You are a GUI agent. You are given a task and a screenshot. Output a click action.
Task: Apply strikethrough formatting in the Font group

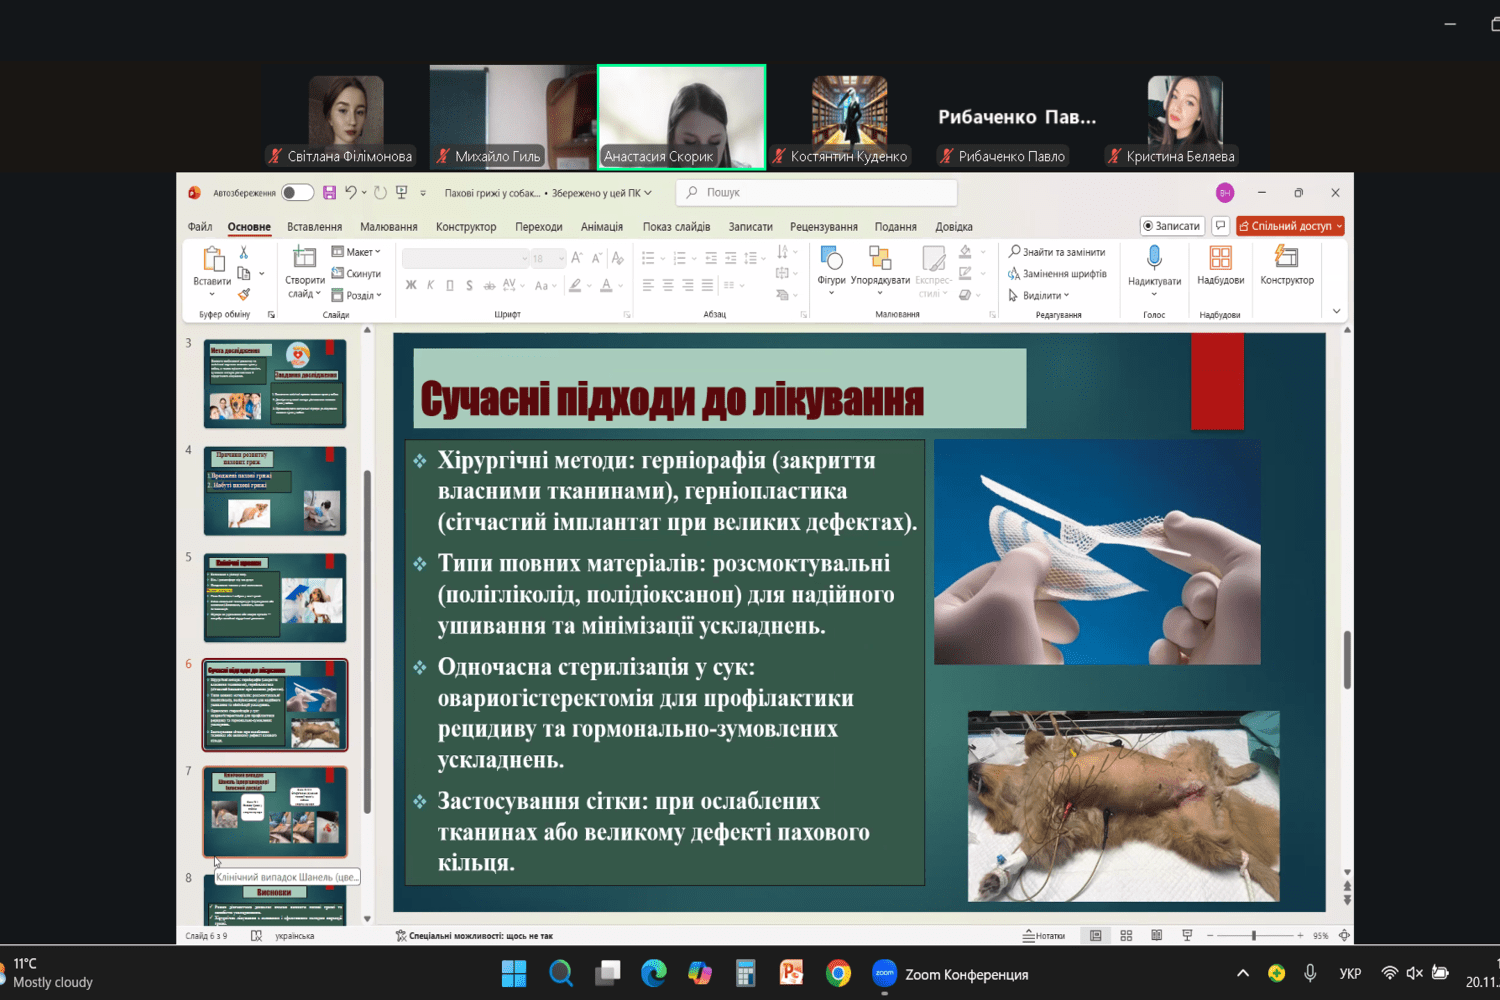coord(490,287)
